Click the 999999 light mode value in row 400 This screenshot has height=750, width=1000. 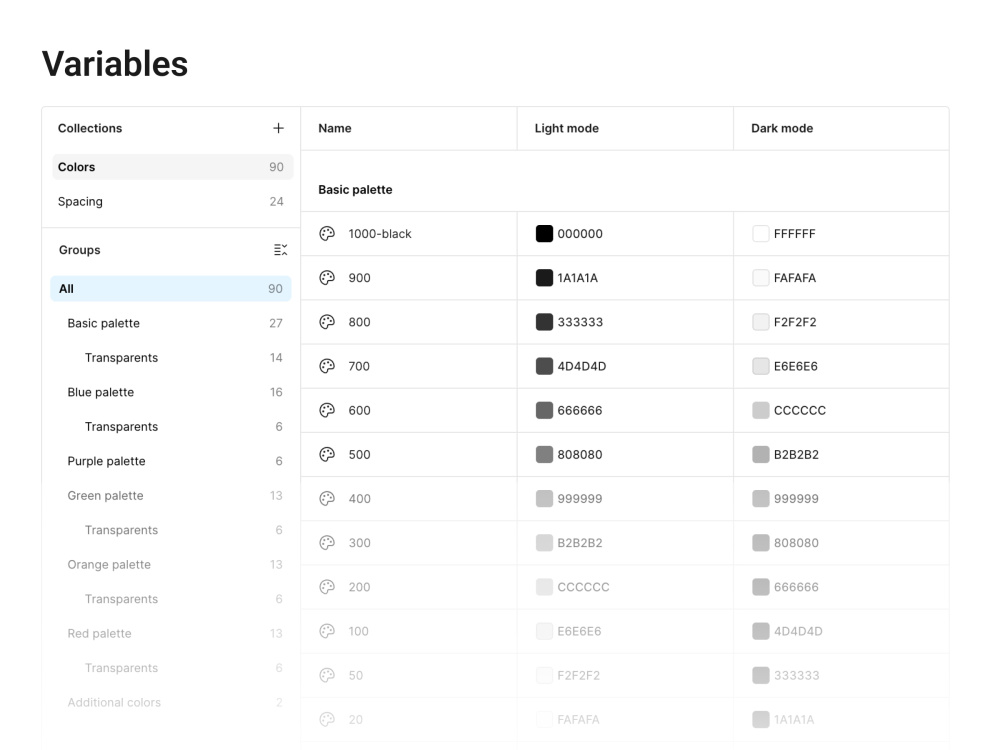click(580, 499)
